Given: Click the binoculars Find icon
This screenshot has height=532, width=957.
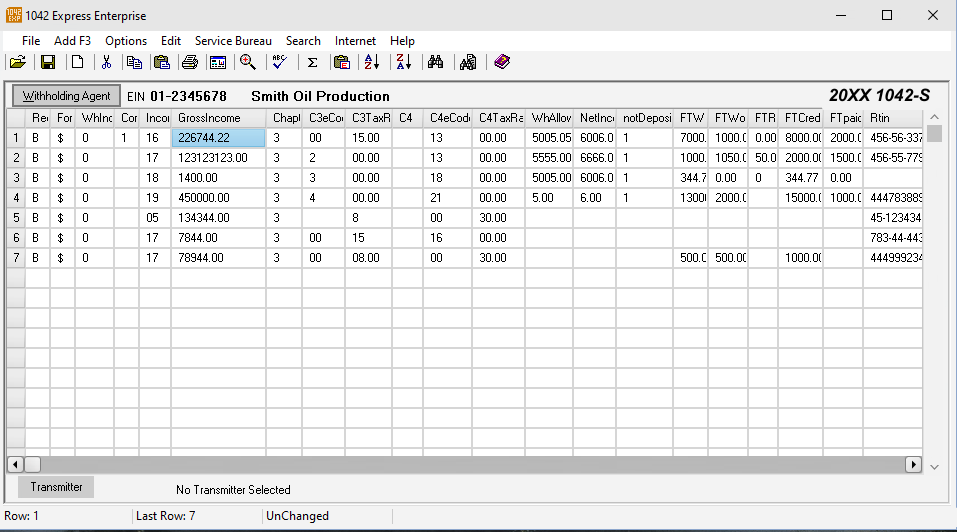Looking at the screenshot, I should coord(435,62).
